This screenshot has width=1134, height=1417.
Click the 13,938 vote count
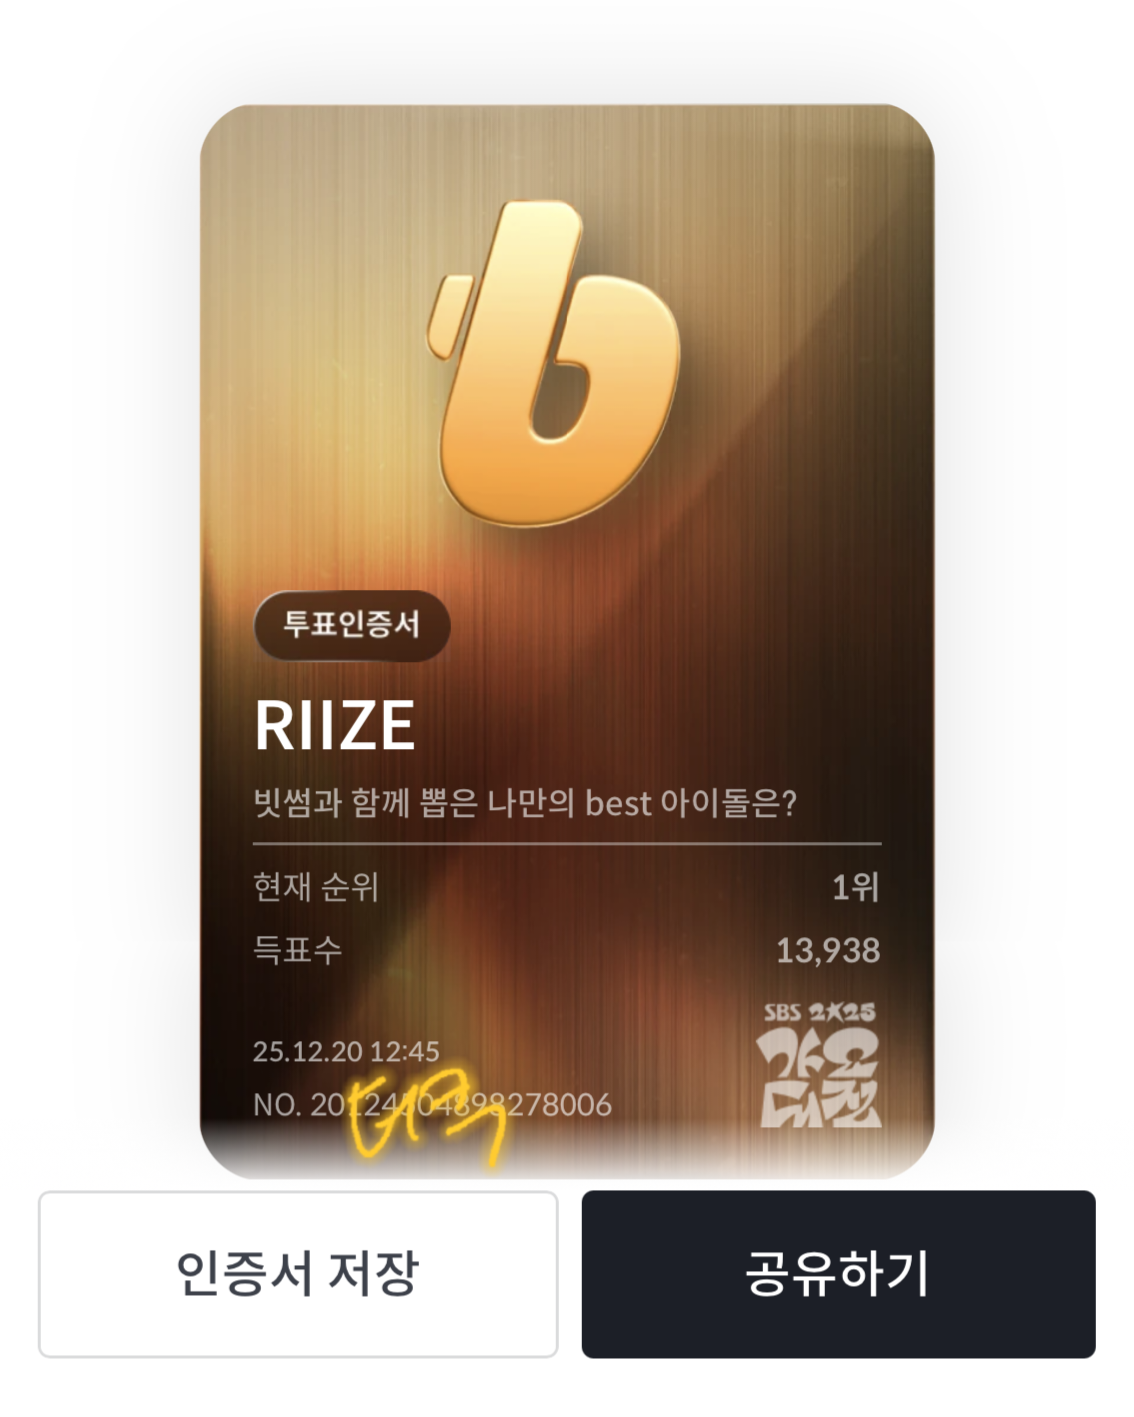point(828,950)
